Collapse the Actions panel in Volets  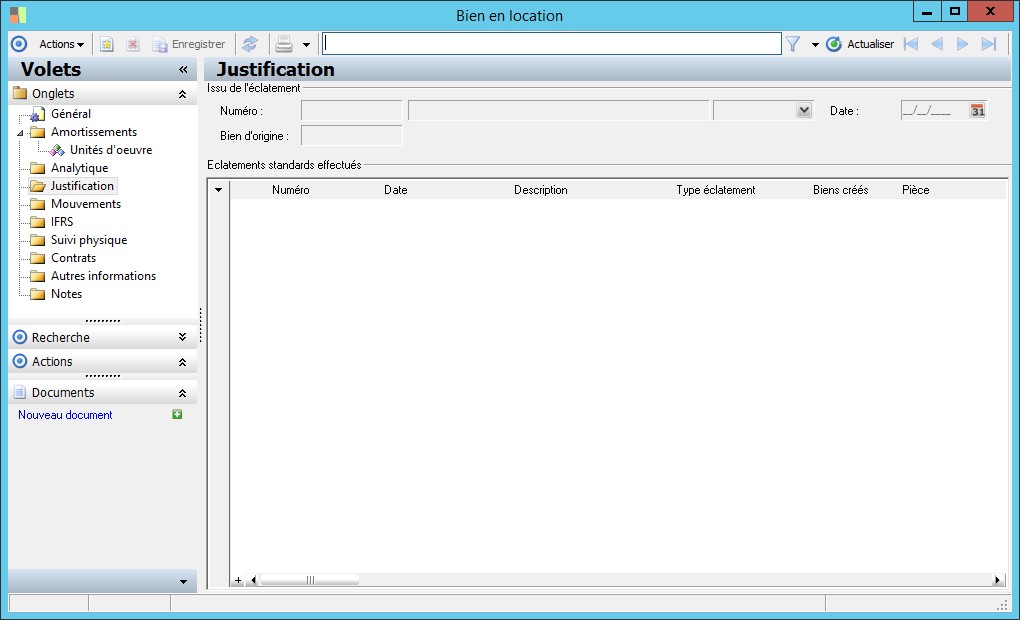point(182,362)
